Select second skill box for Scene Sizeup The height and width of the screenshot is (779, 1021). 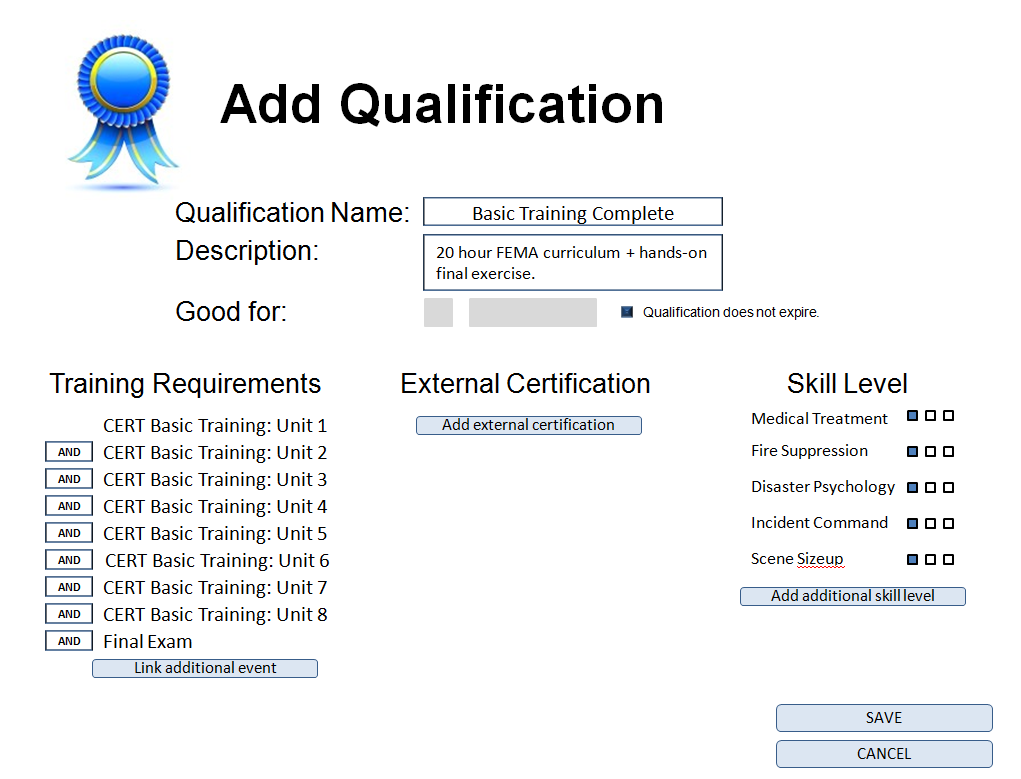pyautogui.click(x=930, y=559)
